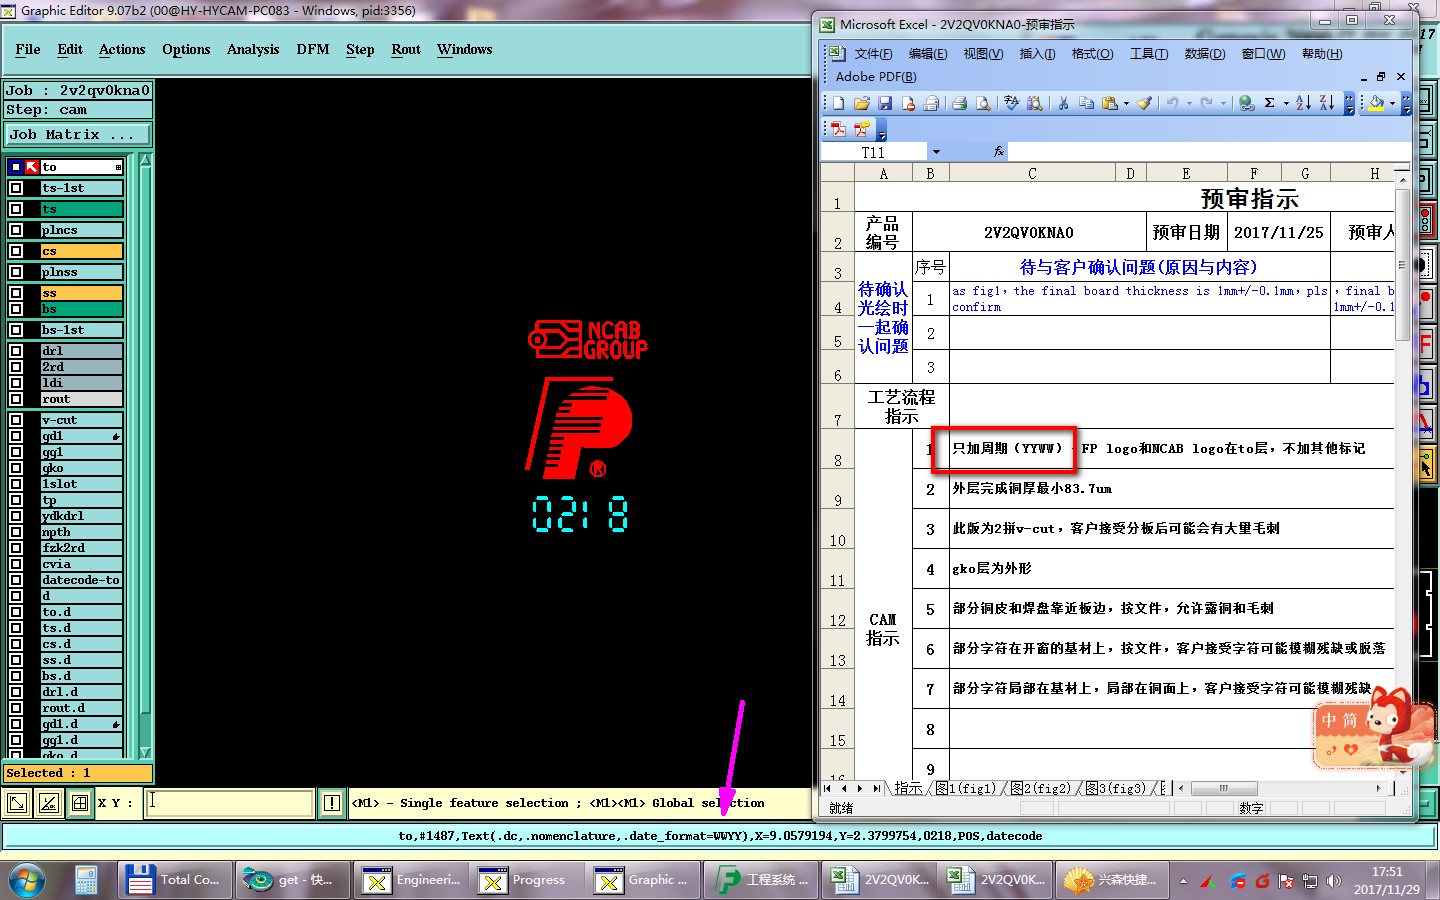
Task: Click Fill Color bucket icon in Excel
Action: coord(1376,103)
